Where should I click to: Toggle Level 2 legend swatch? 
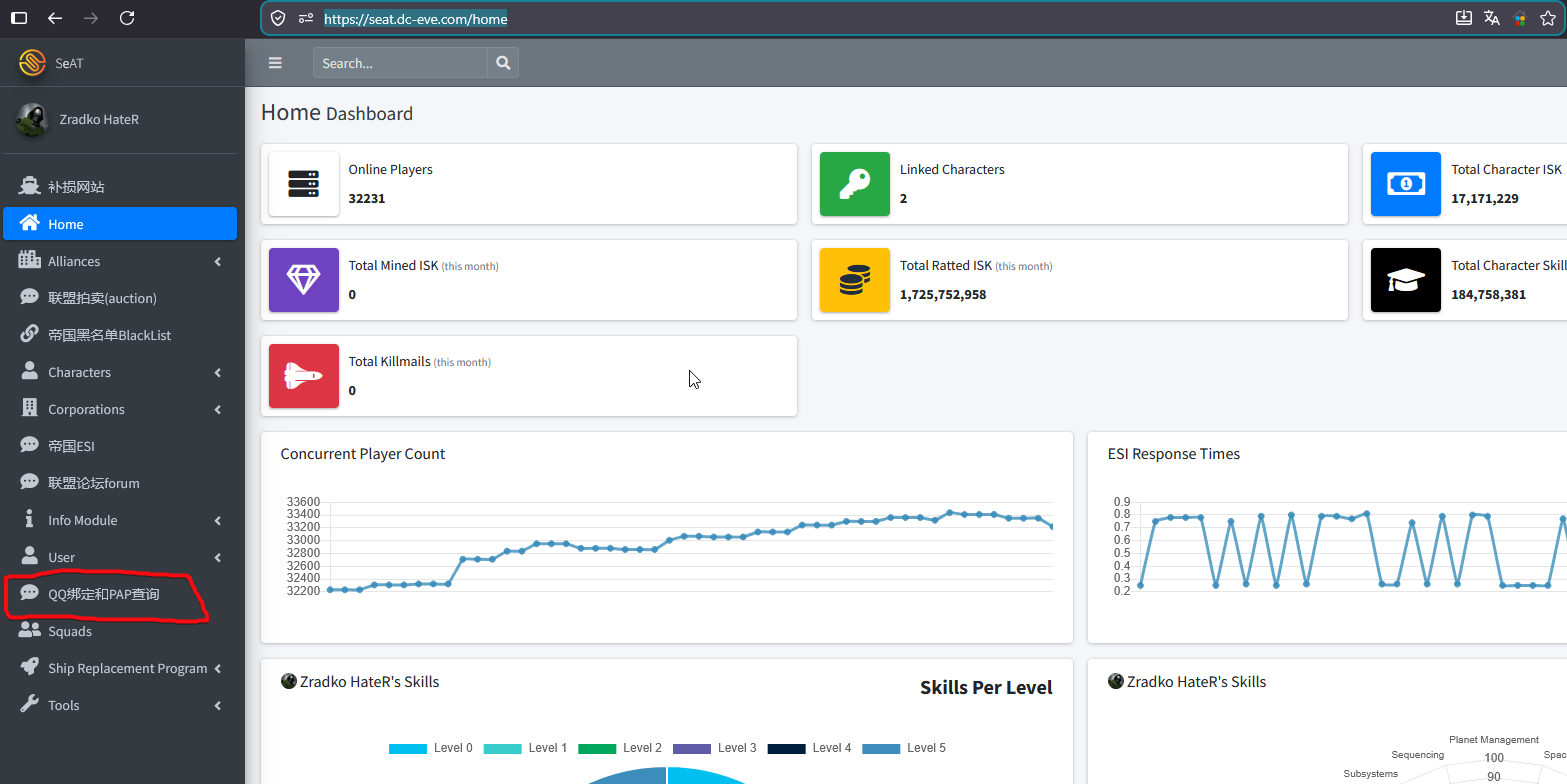pos(597,748)
